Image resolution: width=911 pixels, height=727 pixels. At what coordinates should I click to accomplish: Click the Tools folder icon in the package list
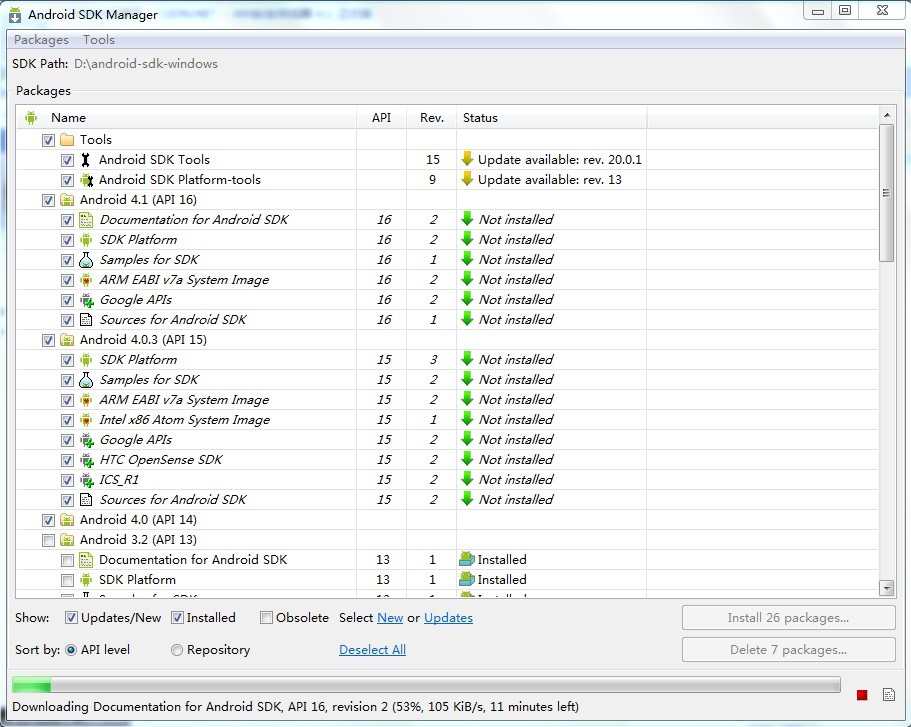pyautogui.click(x=67, y=139)
